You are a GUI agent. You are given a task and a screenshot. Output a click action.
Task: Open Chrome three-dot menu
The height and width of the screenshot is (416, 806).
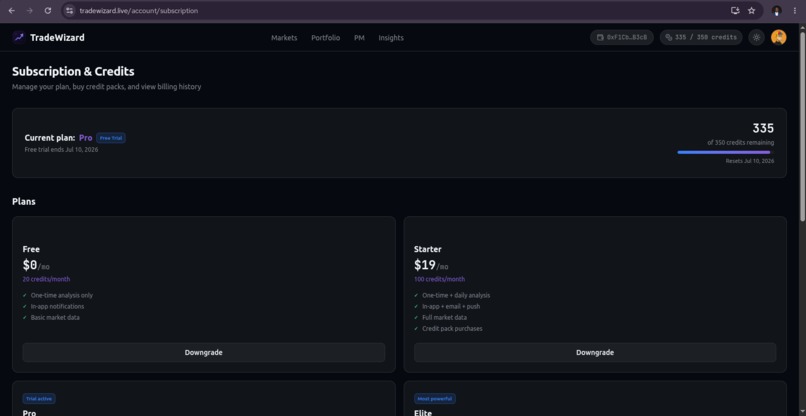point(795,10)
